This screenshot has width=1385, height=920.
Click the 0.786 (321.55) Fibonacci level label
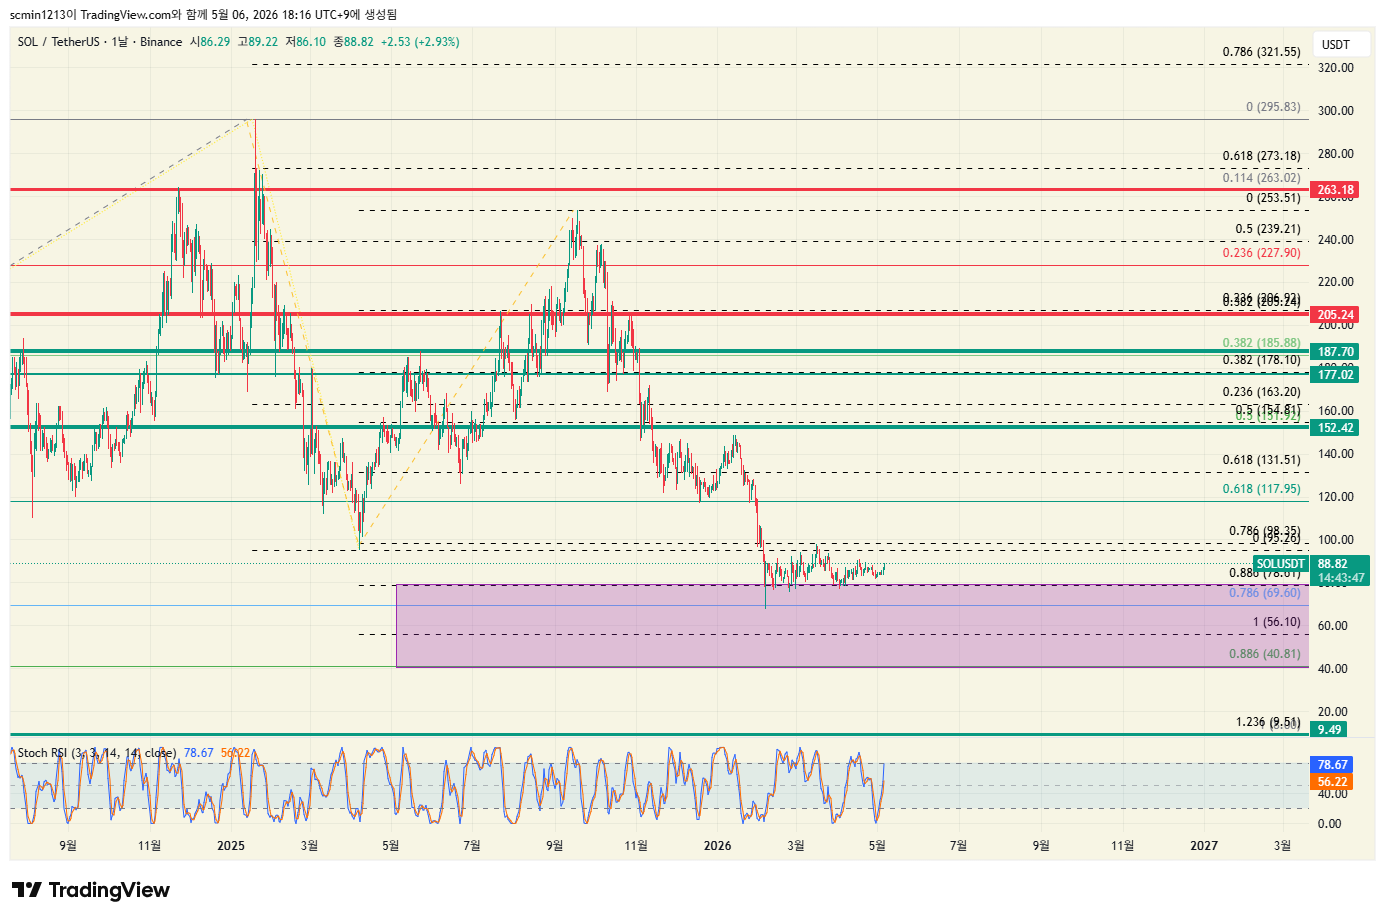(x=1262, y=52)
